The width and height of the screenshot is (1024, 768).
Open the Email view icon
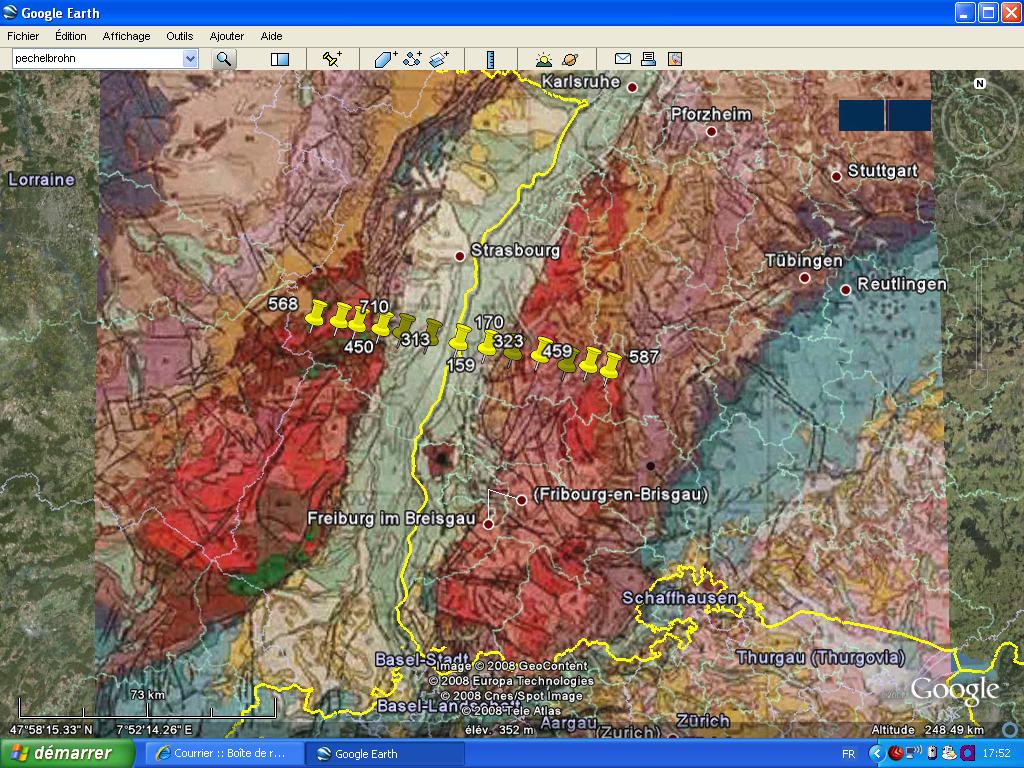[624, 59]
